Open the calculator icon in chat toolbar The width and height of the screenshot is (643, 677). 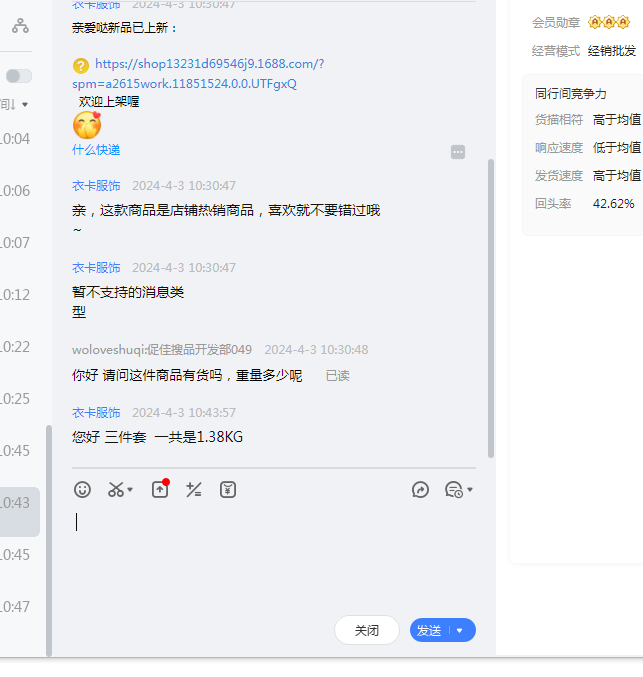[x=194, y=489]
